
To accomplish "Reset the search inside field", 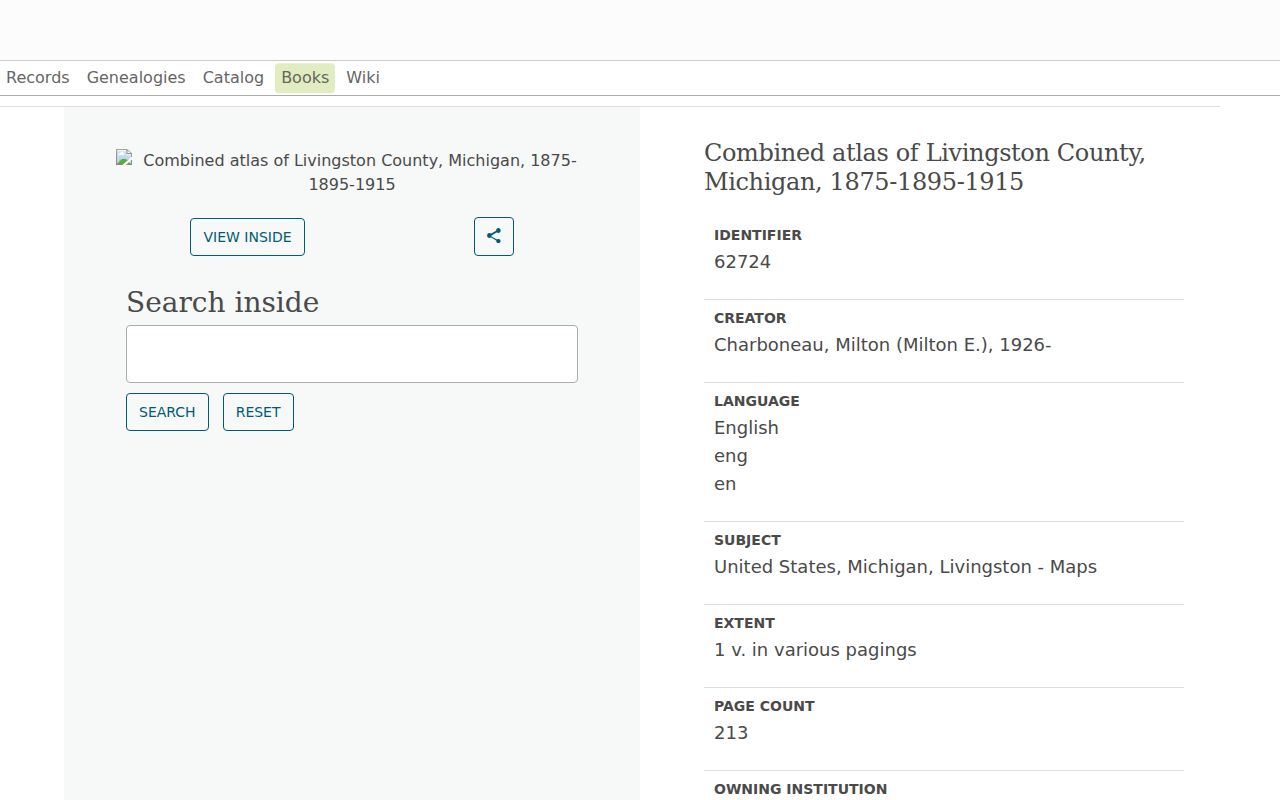I will coord(258,412).
